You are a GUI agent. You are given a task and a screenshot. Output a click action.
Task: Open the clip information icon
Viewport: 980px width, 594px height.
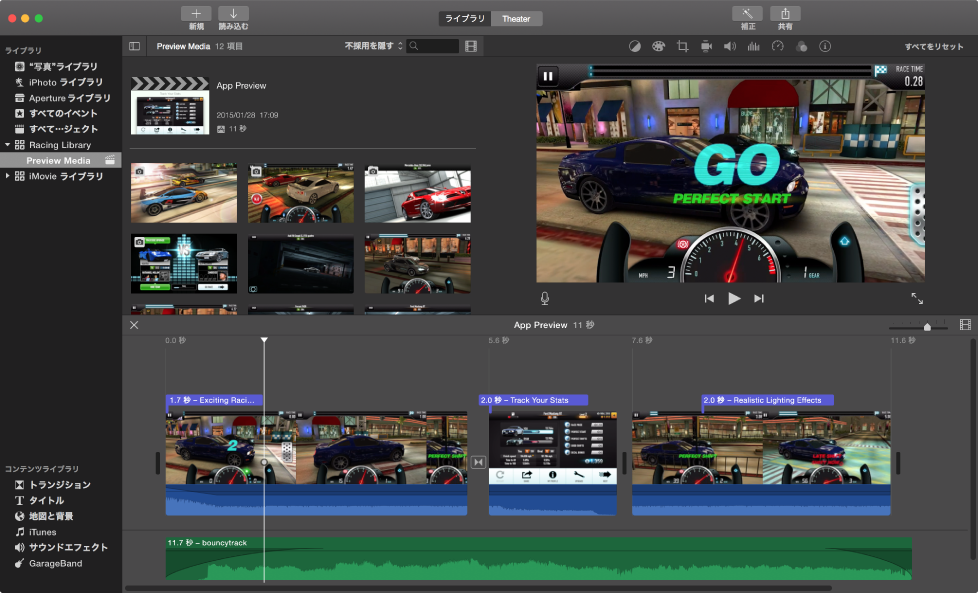tap(825, 46)
